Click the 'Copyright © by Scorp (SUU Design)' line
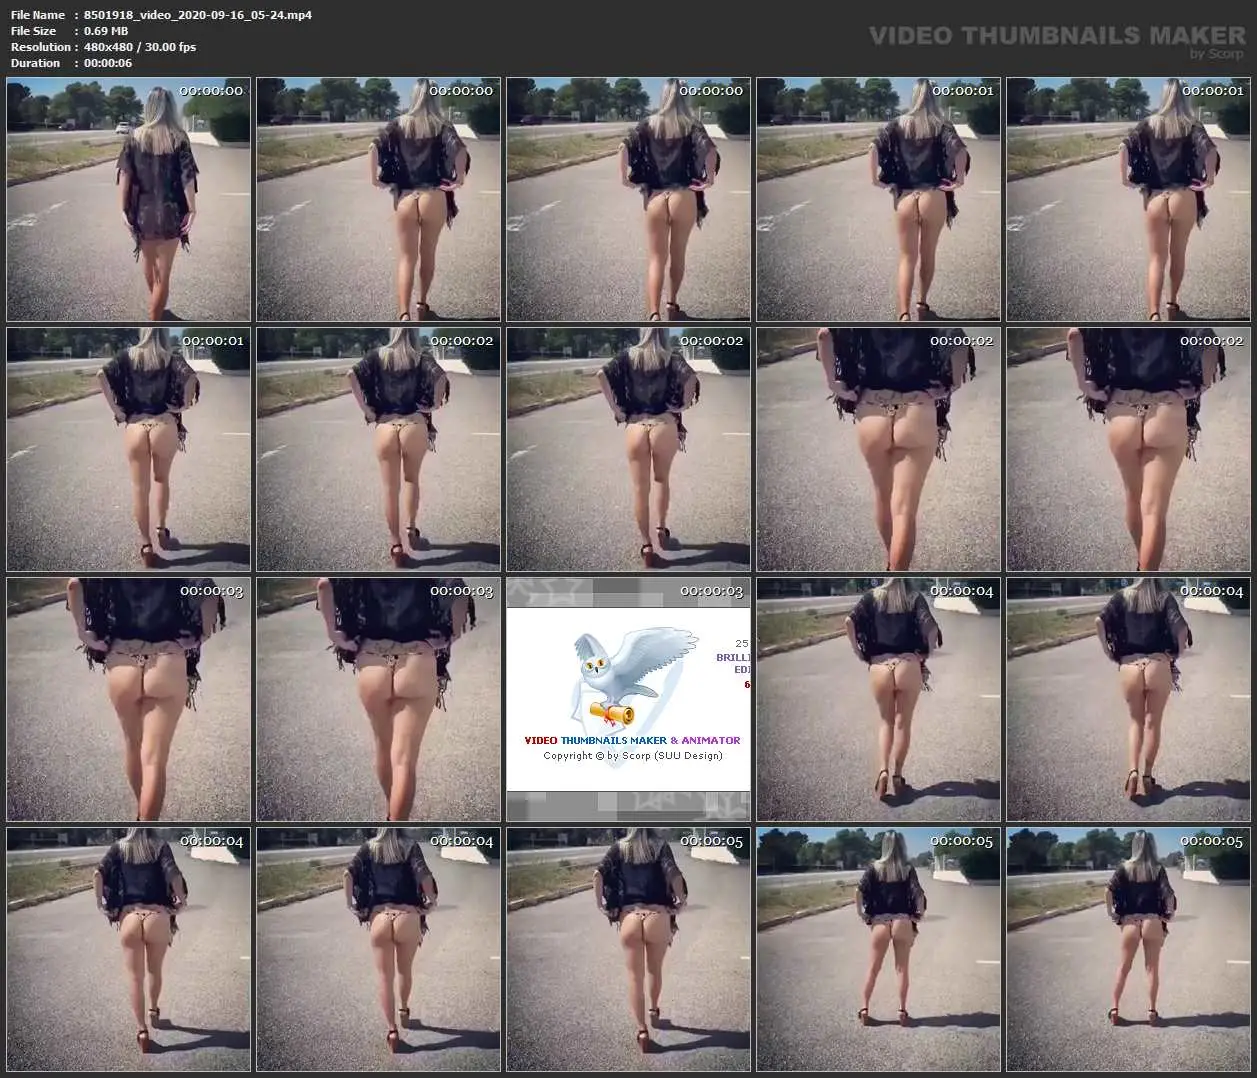Viewport: 1257px width, 1078px height. click(x=632, y=755)
